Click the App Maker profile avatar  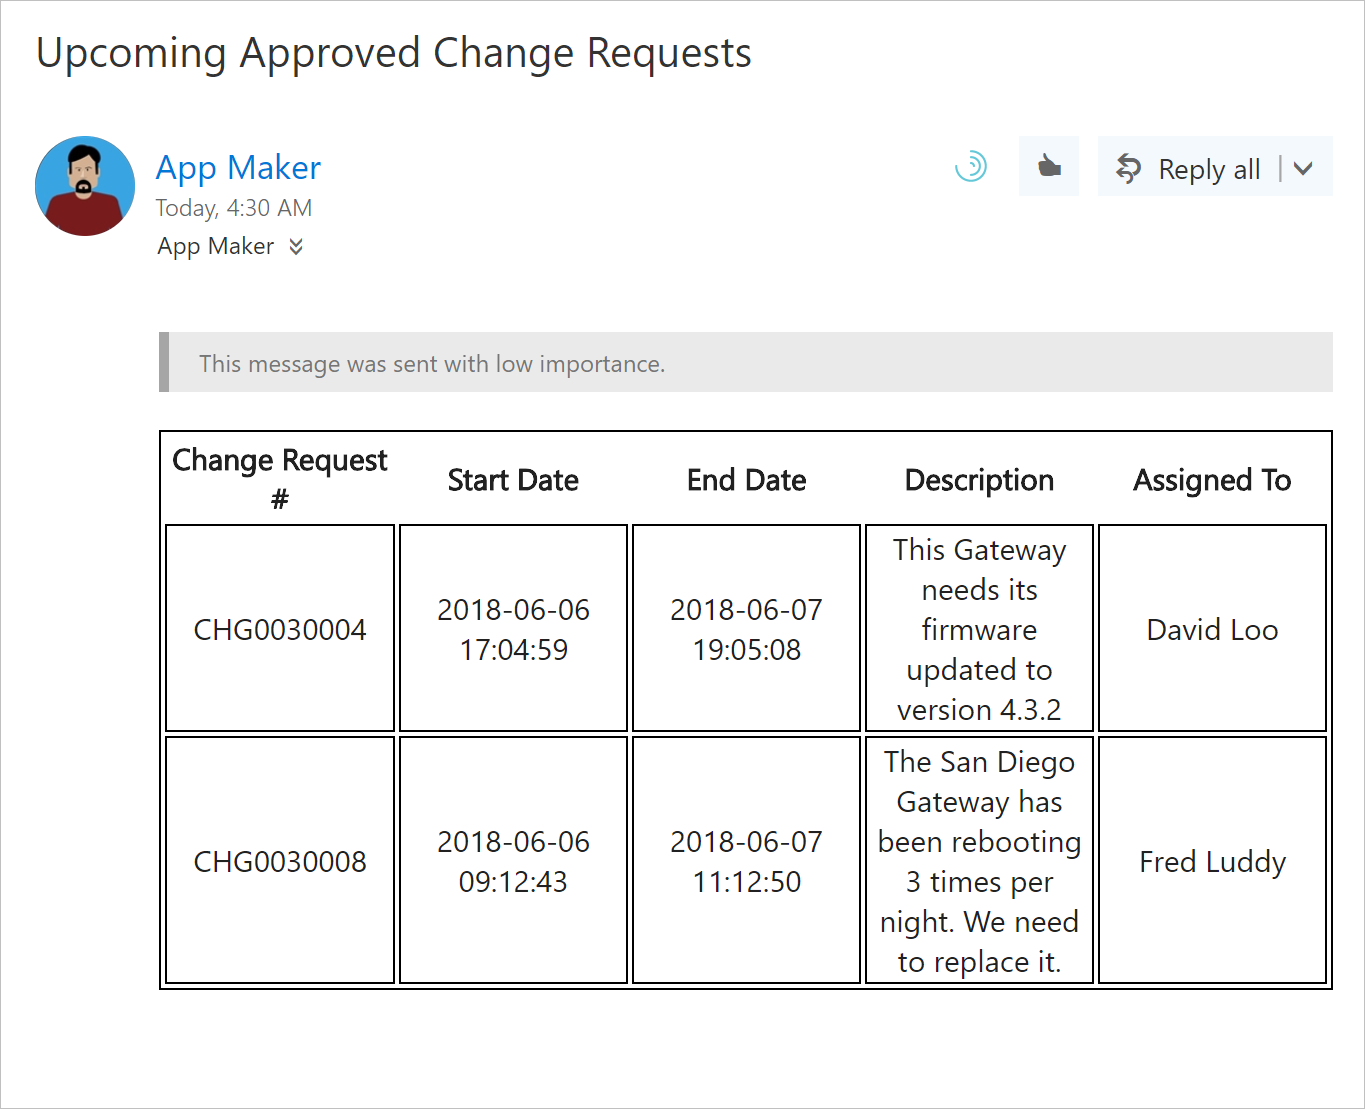click(x=85, y=186)
